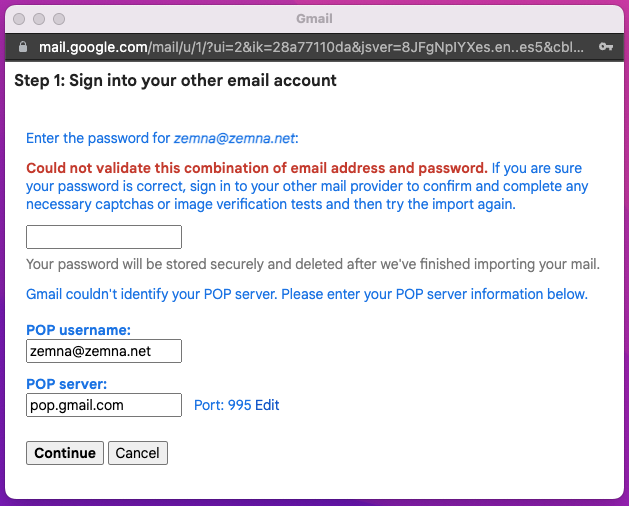Screen dimensions: 629x506
Task: Click into the POP username text box
Action: [x=104, y=351]
